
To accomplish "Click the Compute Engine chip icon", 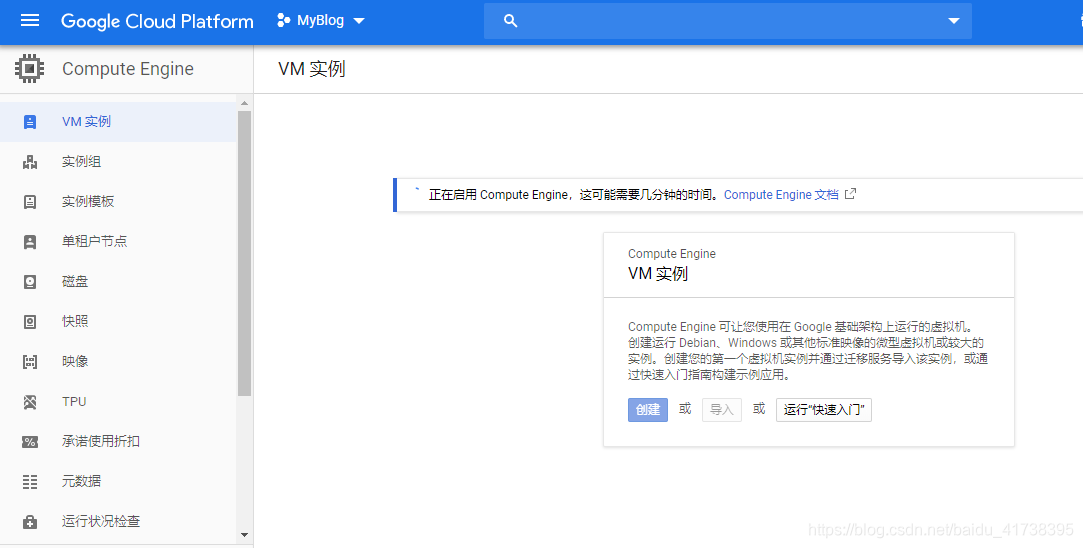I will [x=29, y=68].
